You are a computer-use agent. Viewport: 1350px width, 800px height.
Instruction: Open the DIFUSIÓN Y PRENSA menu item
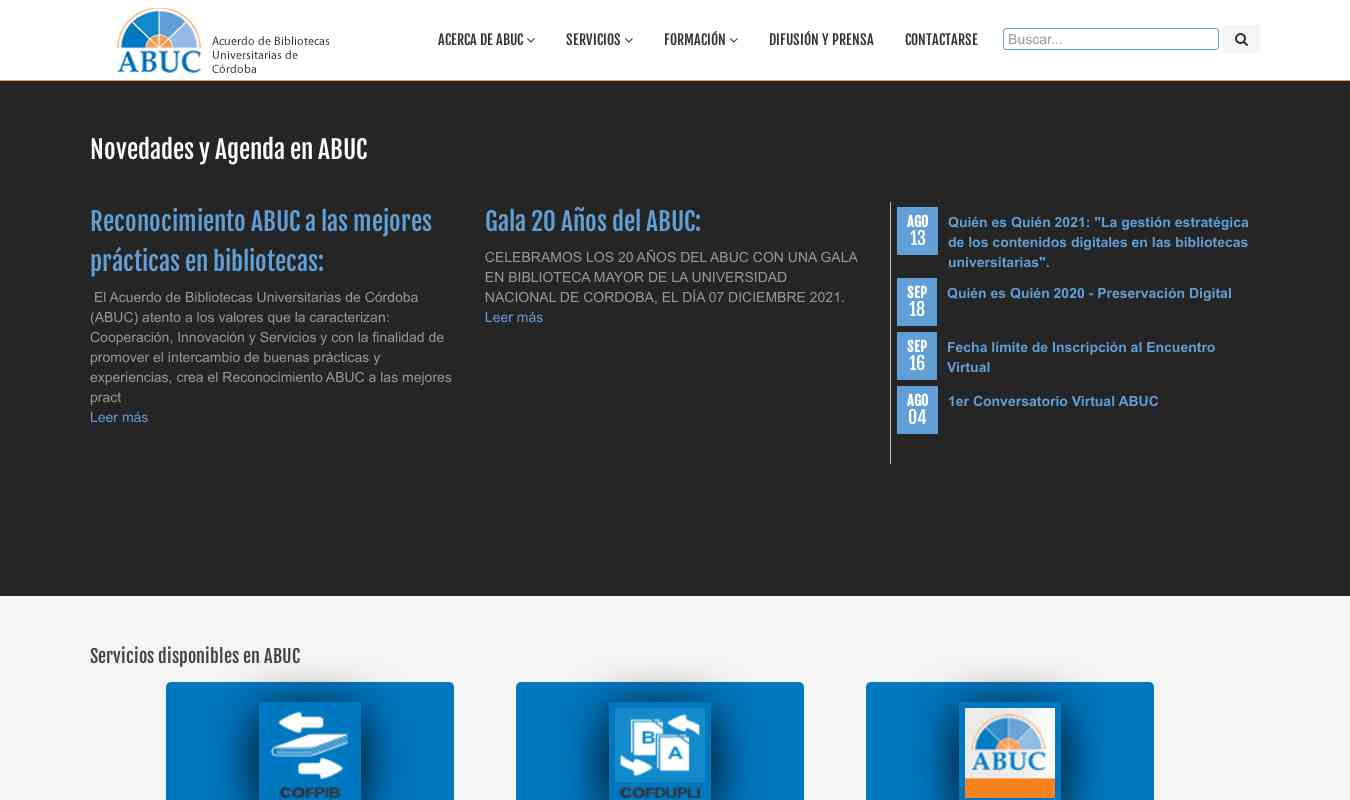click(821, 40)
